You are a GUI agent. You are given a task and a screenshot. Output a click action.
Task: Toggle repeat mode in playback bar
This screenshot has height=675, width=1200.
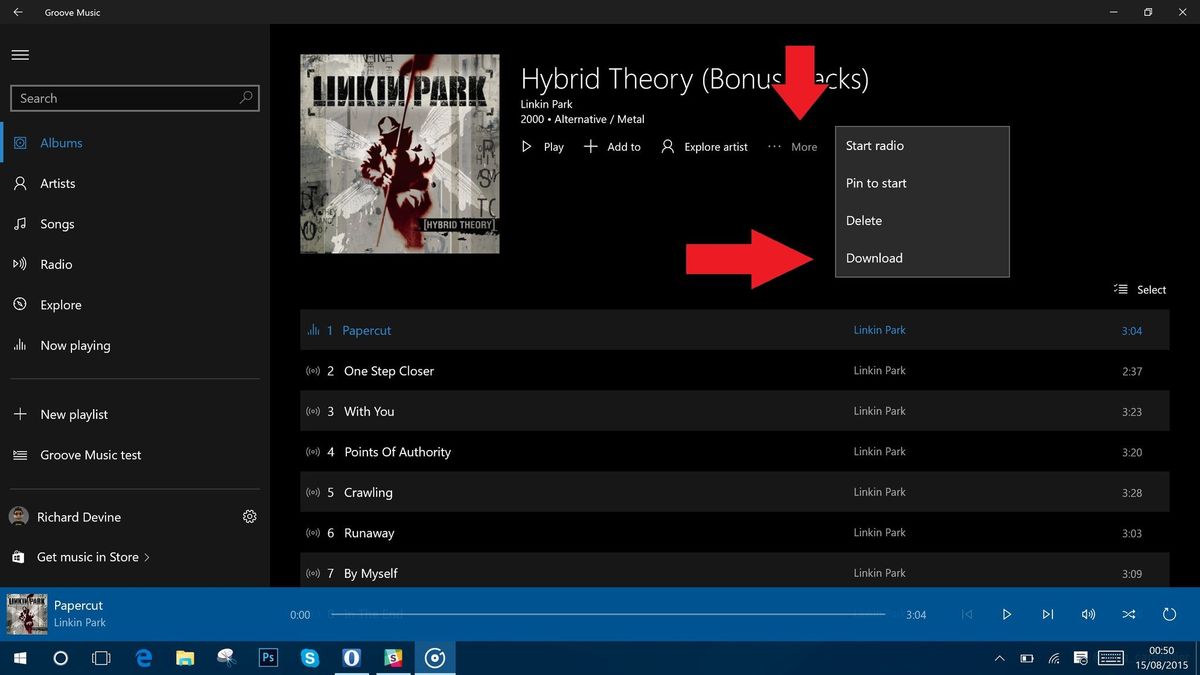point(1169,614)
